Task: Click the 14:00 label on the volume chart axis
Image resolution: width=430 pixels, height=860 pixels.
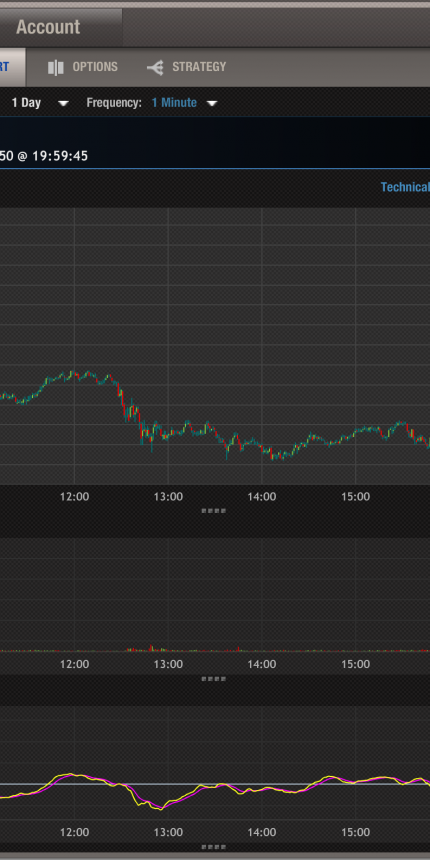Action: (262, 664)
